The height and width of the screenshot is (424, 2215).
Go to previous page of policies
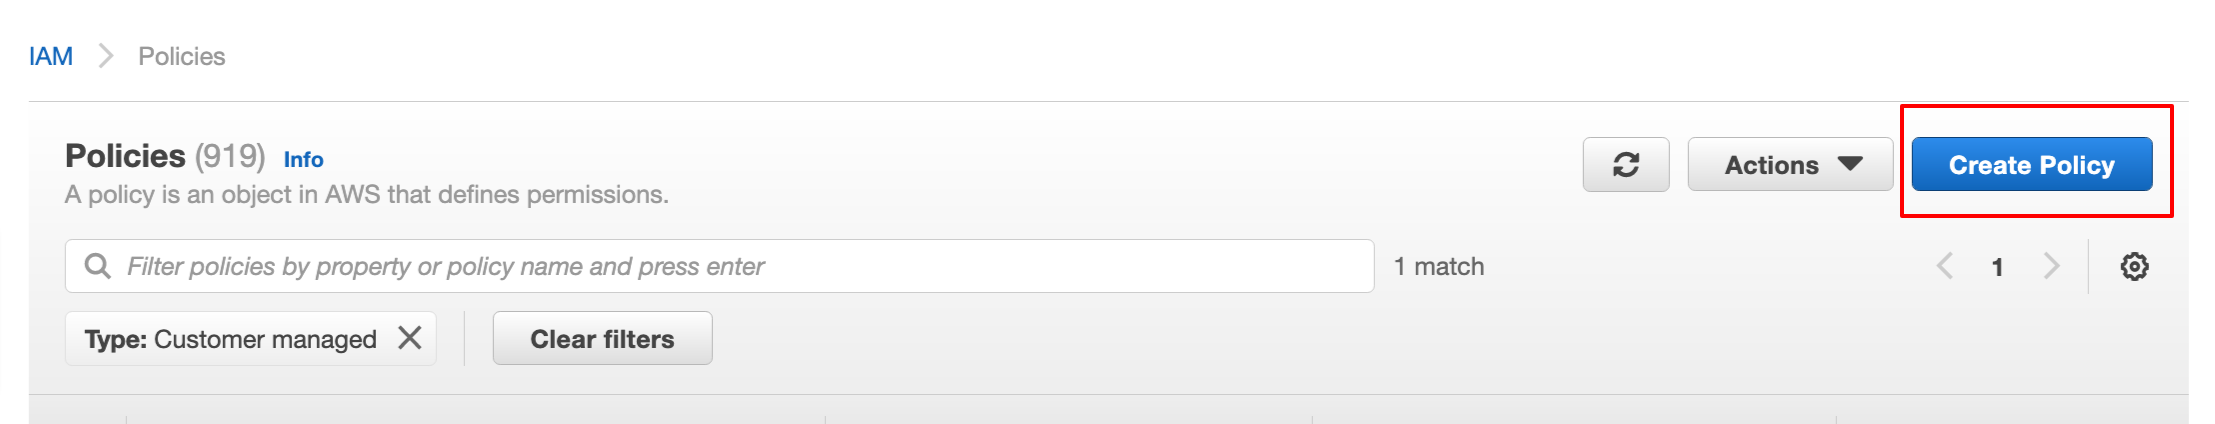click(x=1945, y=267)
